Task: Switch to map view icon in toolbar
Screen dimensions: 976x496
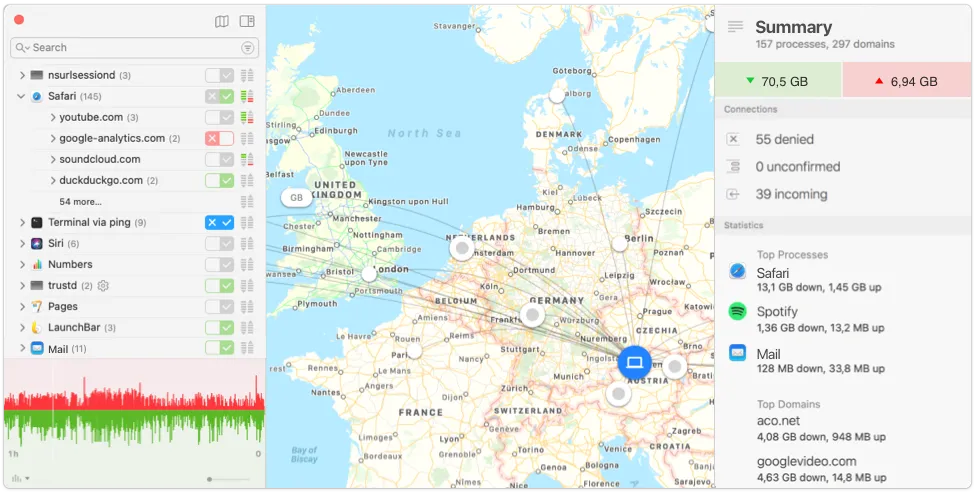Action: pyautogui.click(x=222, y=22)
